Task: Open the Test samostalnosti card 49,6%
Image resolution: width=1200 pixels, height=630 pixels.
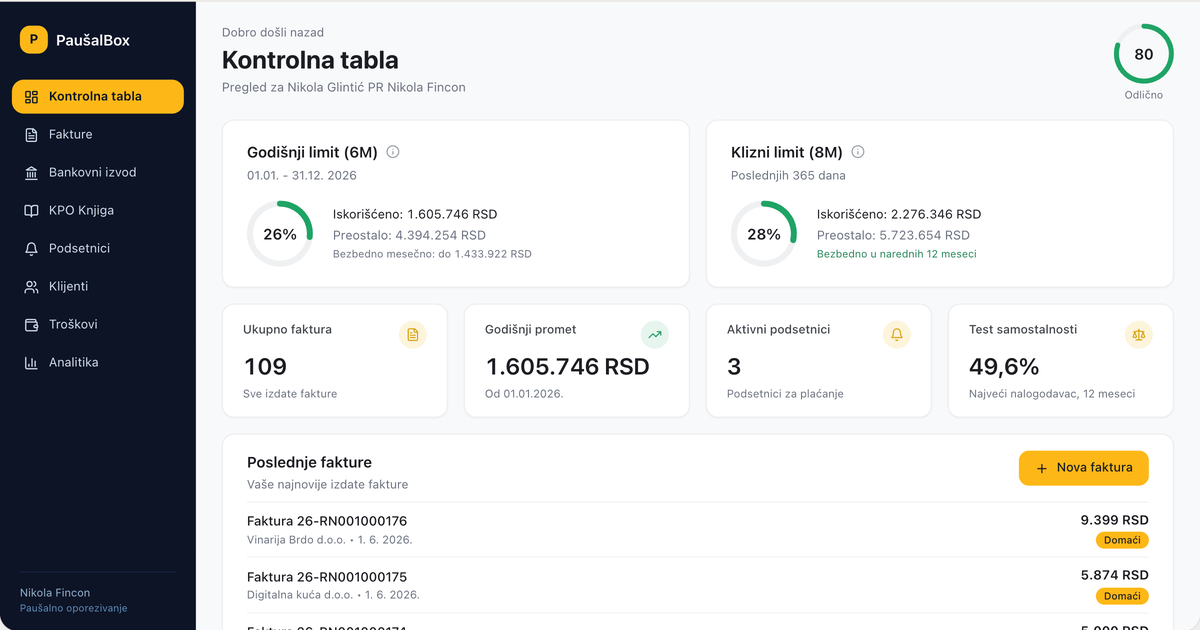Action: [x=1061, y=361]
